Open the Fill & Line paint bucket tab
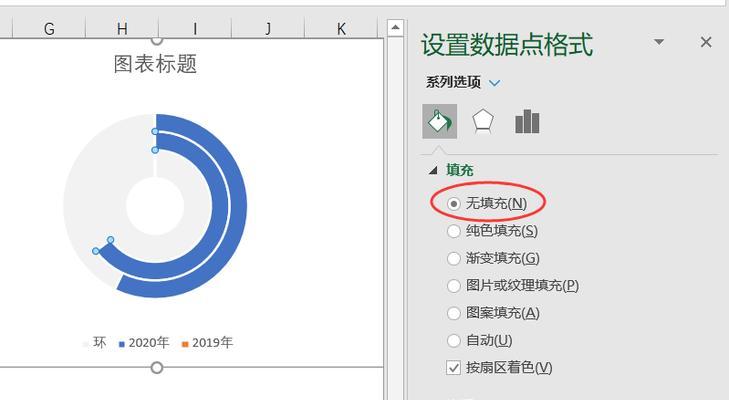729x400 pixels. [439, 121]
